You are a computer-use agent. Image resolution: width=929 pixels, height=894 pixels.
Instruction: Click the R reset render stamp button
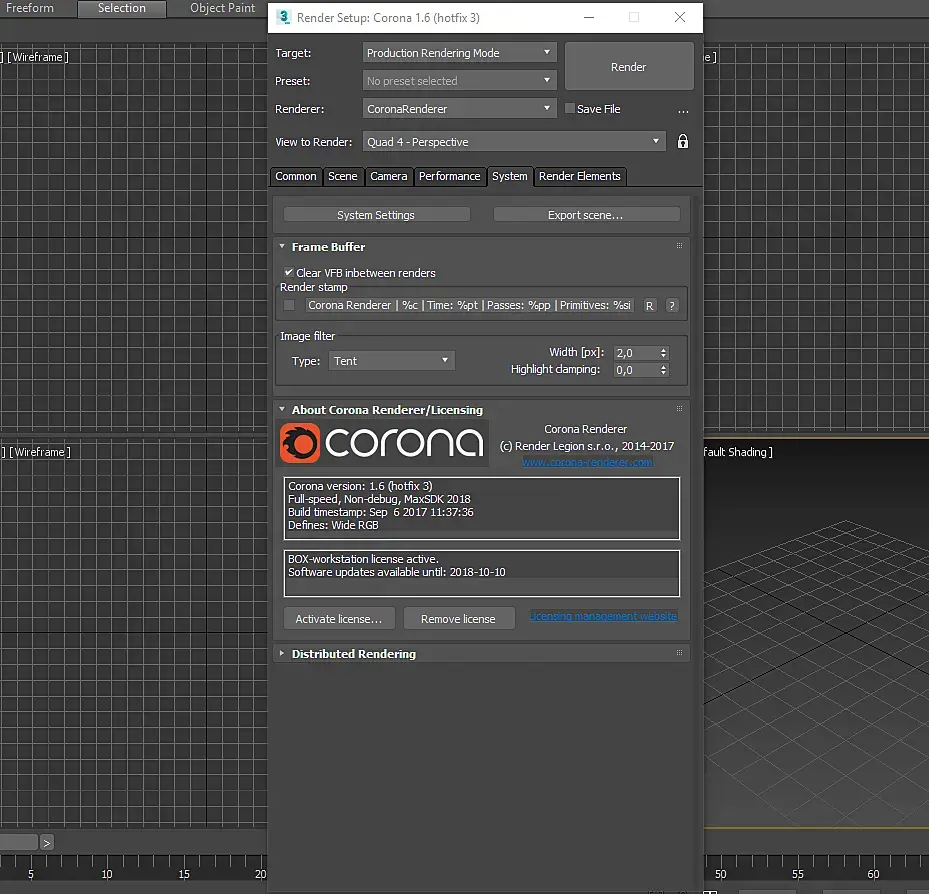(x=649, y=306)
